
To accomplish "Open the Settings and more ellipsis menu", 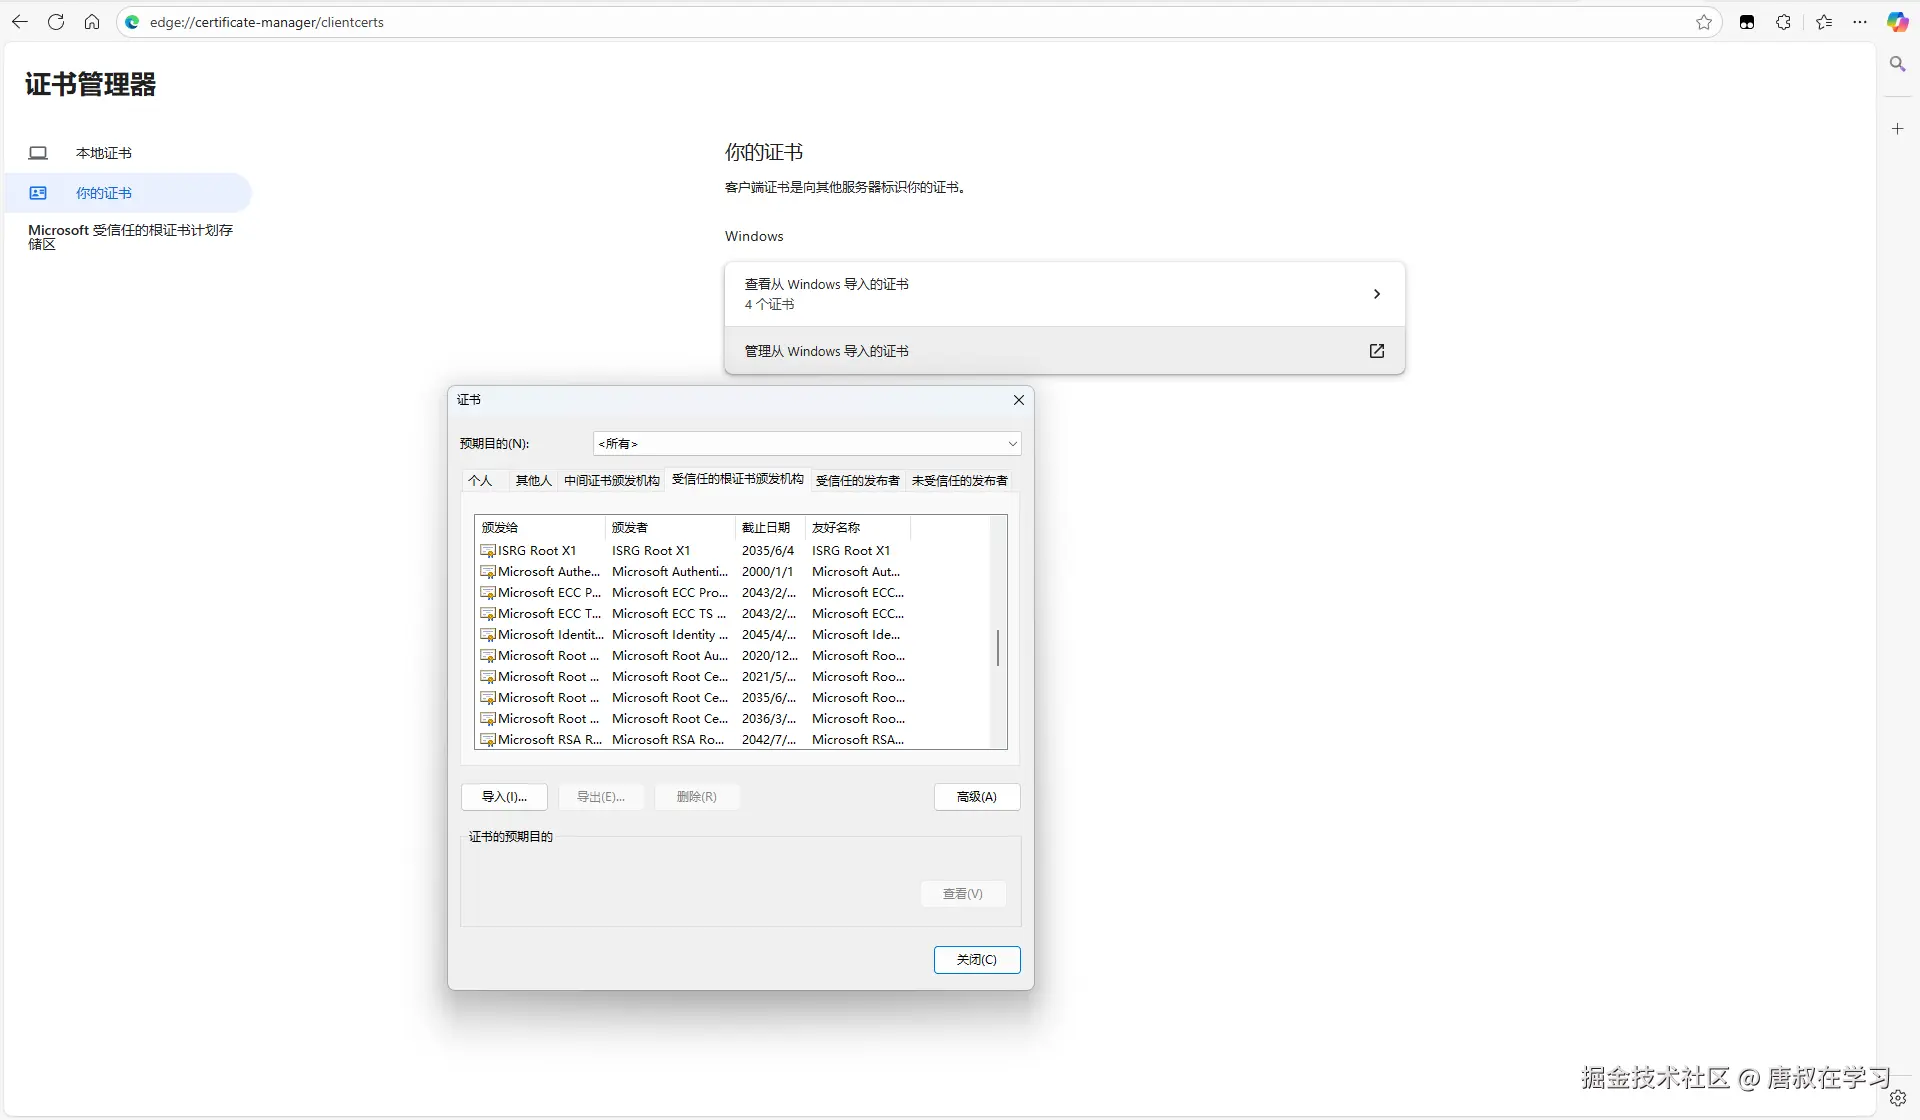I will pyautogui.click(x=1860, y=22).
